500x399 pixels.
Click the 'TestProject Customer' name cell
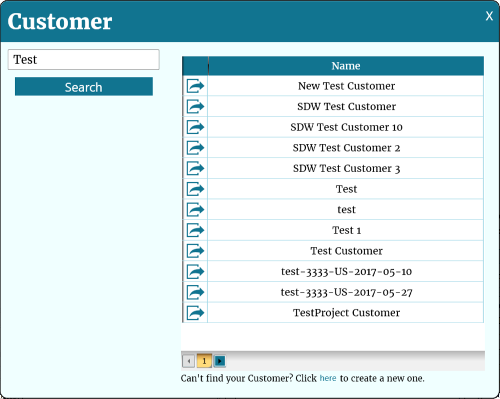(x=346, y=313)
